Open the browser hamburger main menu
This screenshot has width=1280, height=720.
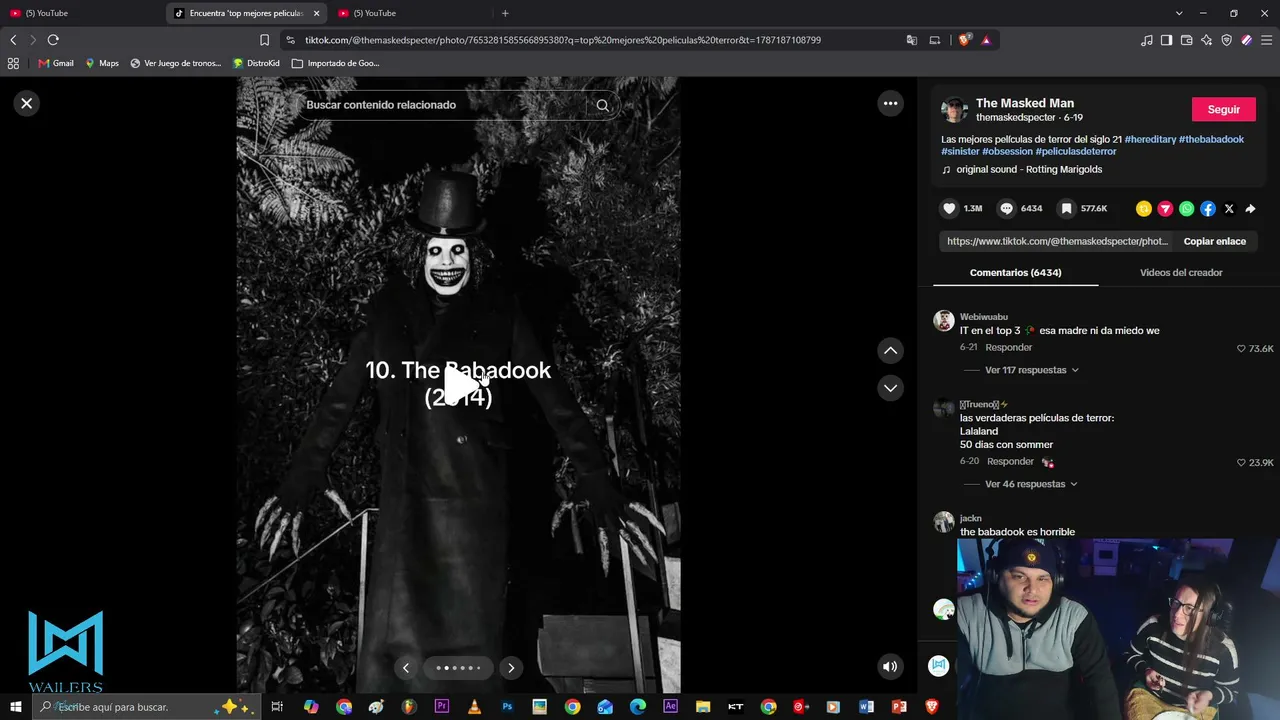coord(1267,40)
